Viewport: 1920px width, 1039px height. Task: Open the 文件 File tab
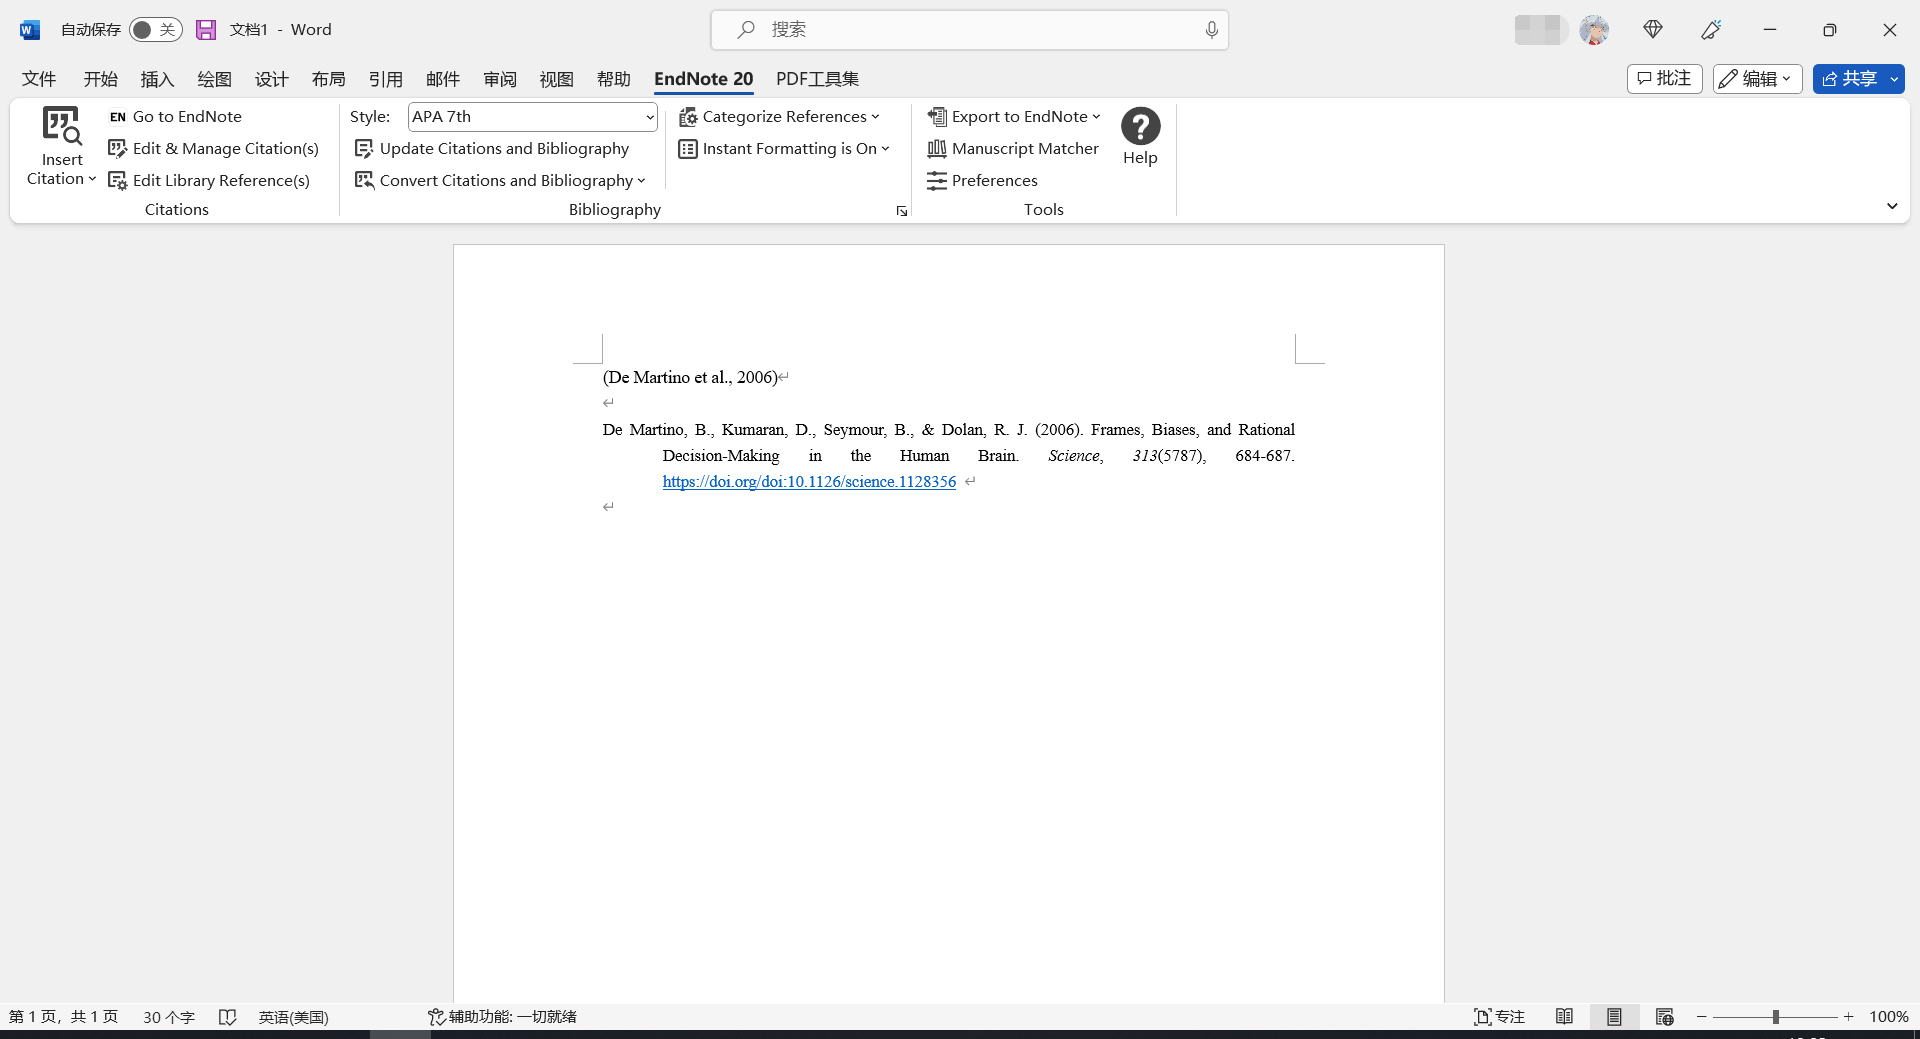click(39, 79)
